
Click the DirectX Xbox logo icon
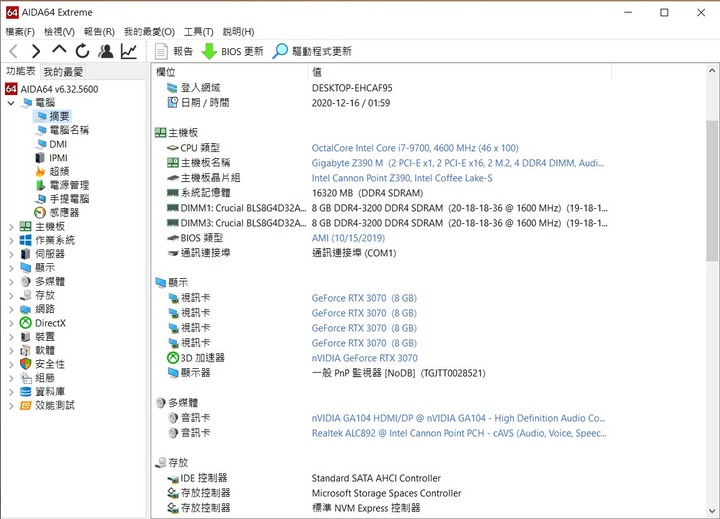click(x=26, y=323)
